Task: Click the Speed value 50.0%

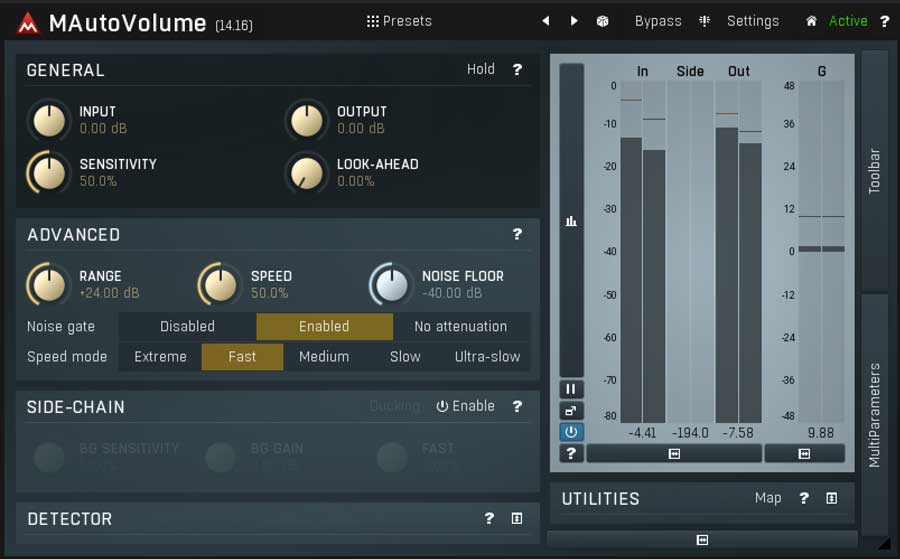Action: click(x=270, y=293)
